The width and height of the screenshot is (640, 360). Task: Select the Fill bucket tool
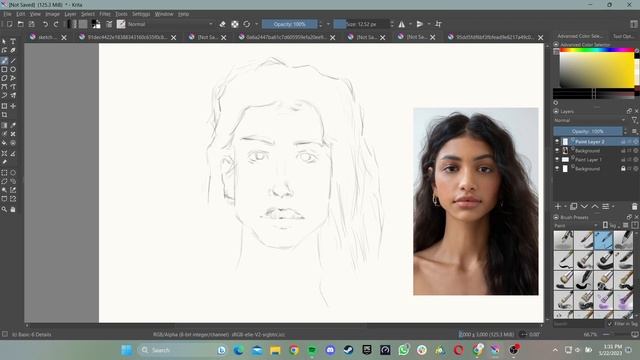4,143
